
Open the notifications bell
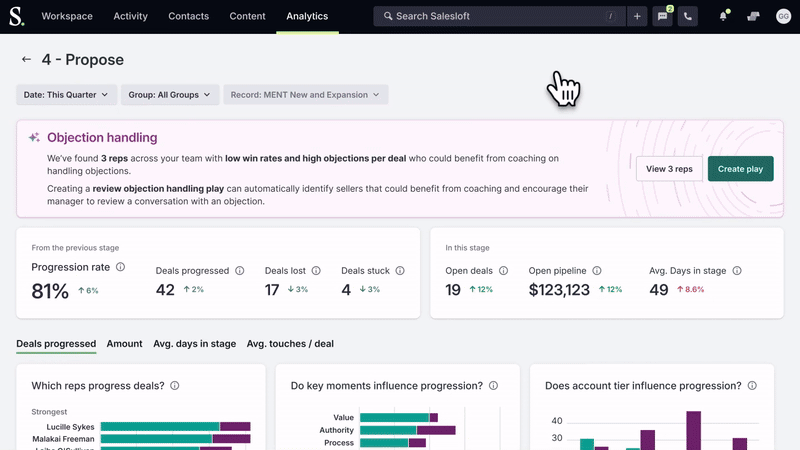pyautogui.click(x=723, y=16)
